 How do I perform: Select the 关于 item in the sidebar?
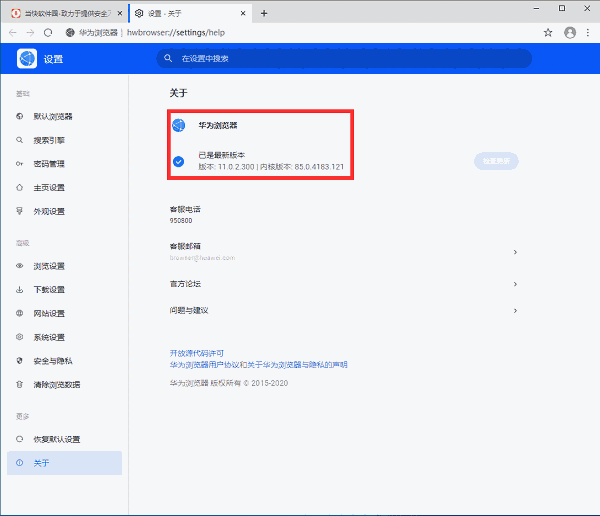(x=64, y=463)
